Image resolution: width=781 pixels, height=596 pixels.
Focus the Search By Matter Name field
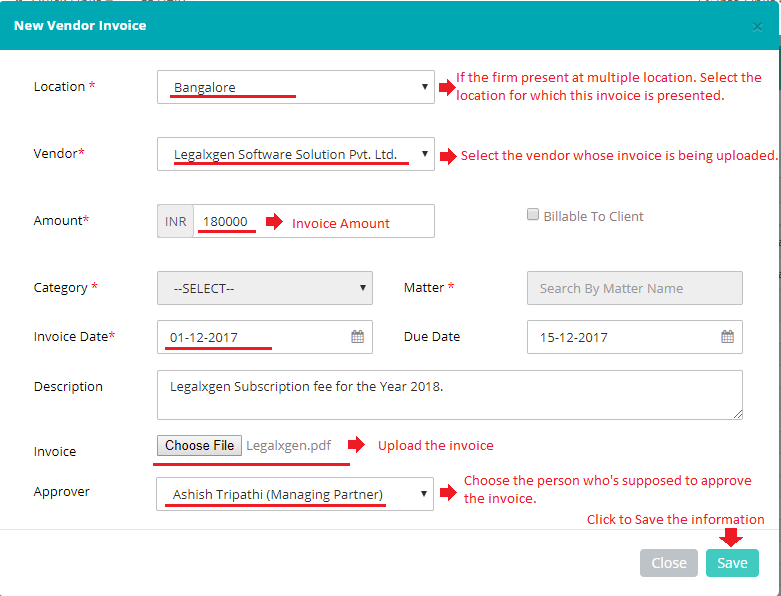634,288
